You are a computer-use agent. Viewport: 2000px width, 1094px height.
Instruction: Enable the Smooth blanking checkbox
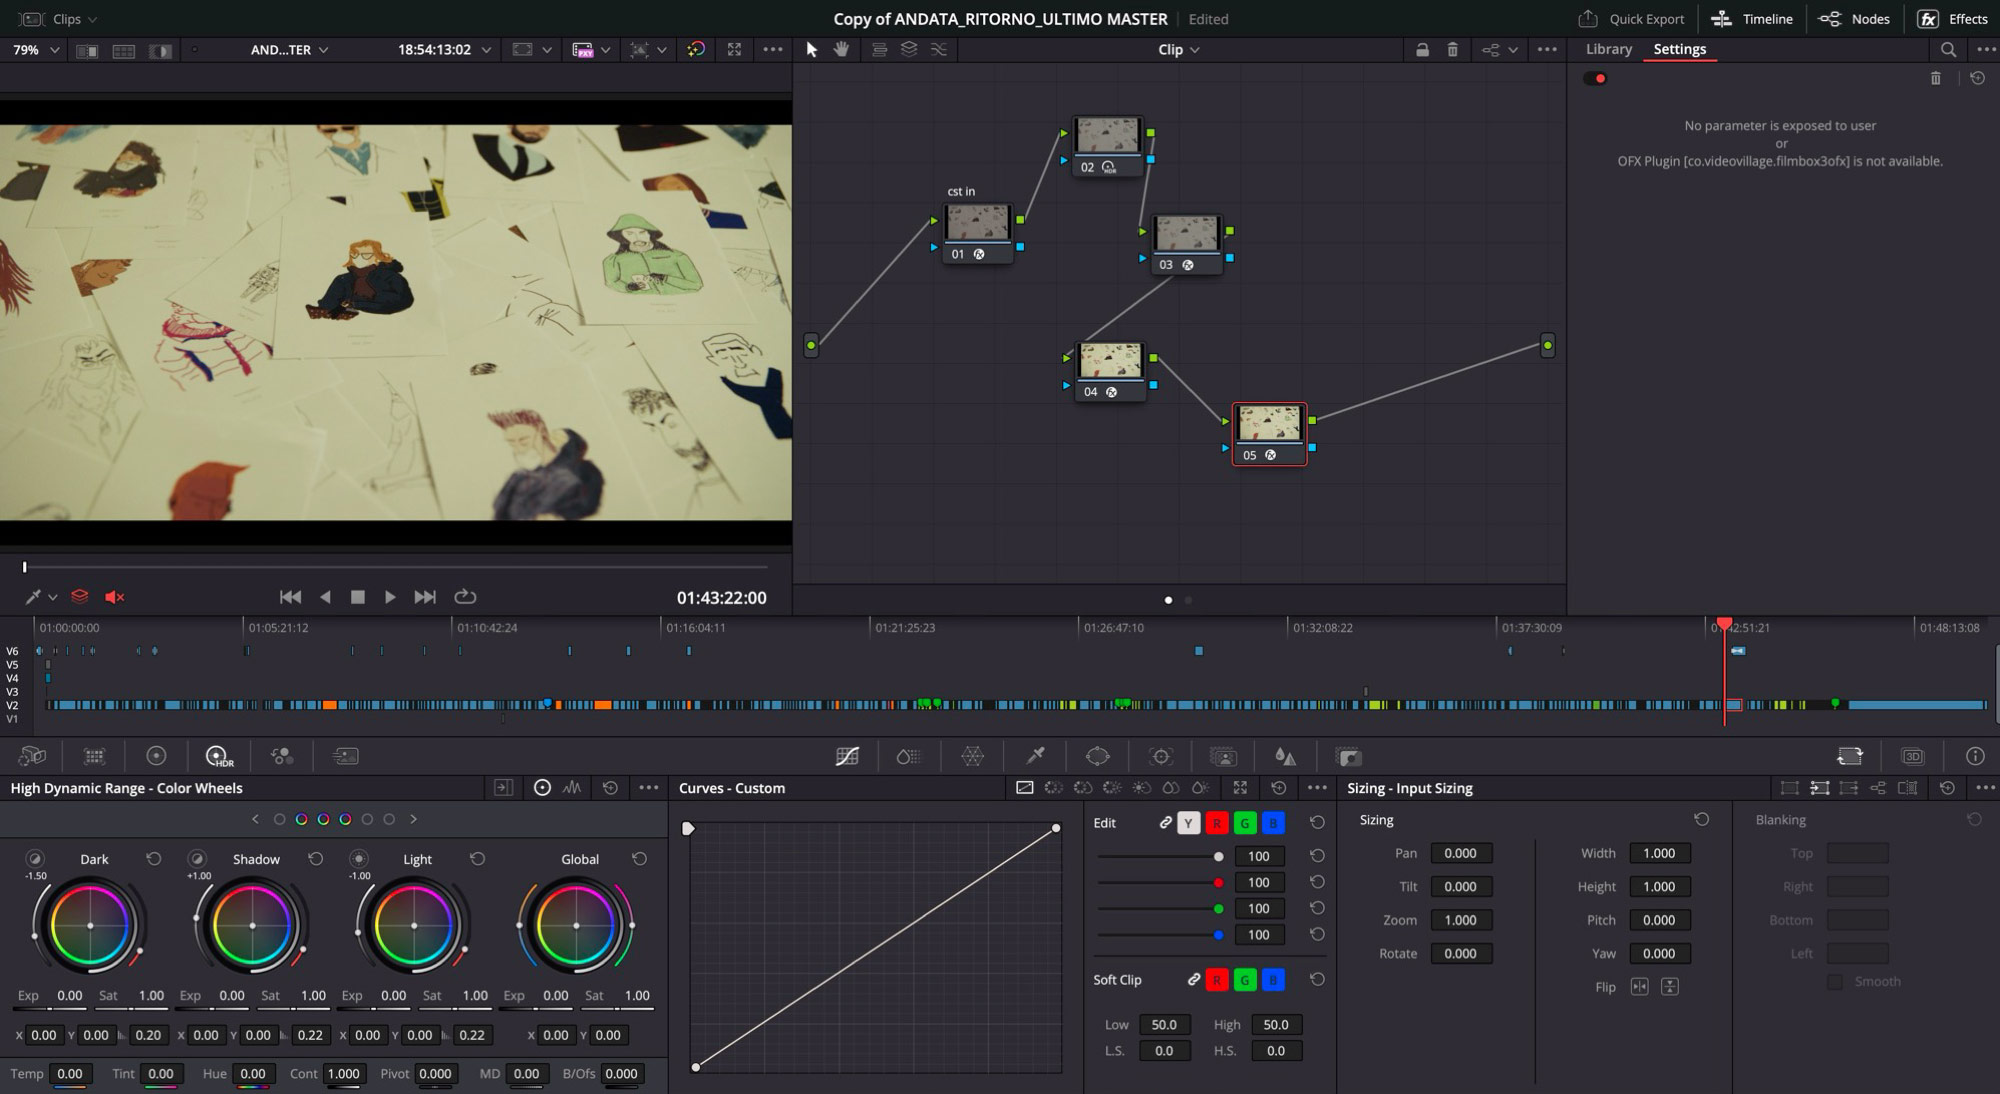tap(1835, 982)
